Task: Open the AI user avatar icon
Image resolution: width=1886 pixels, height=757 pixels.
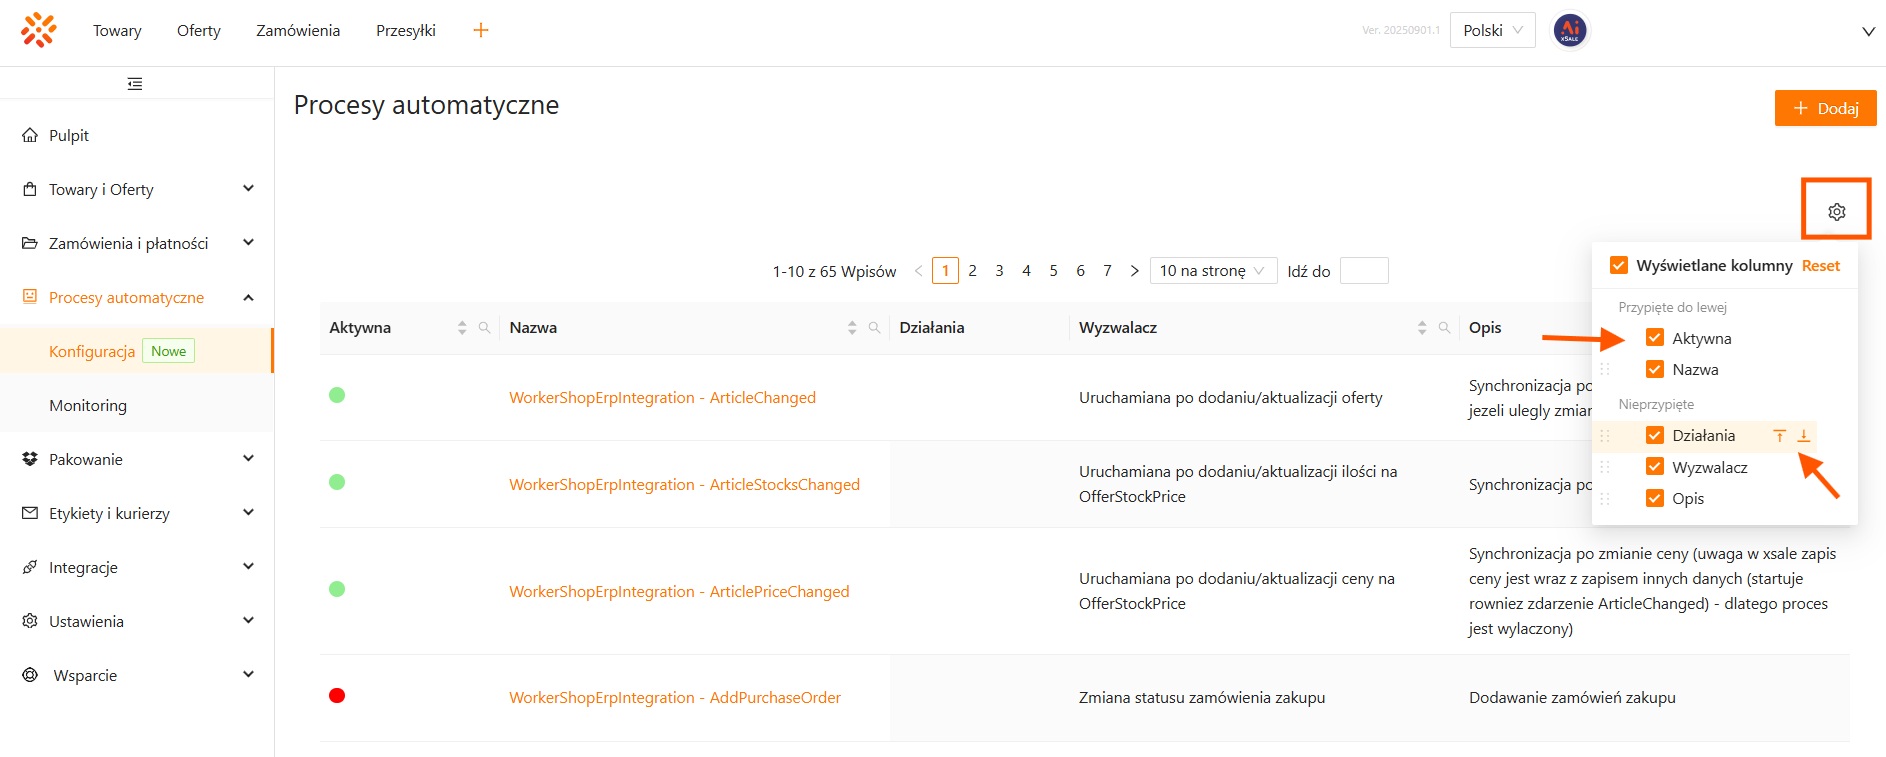Action: click(x=1569, y=30)
